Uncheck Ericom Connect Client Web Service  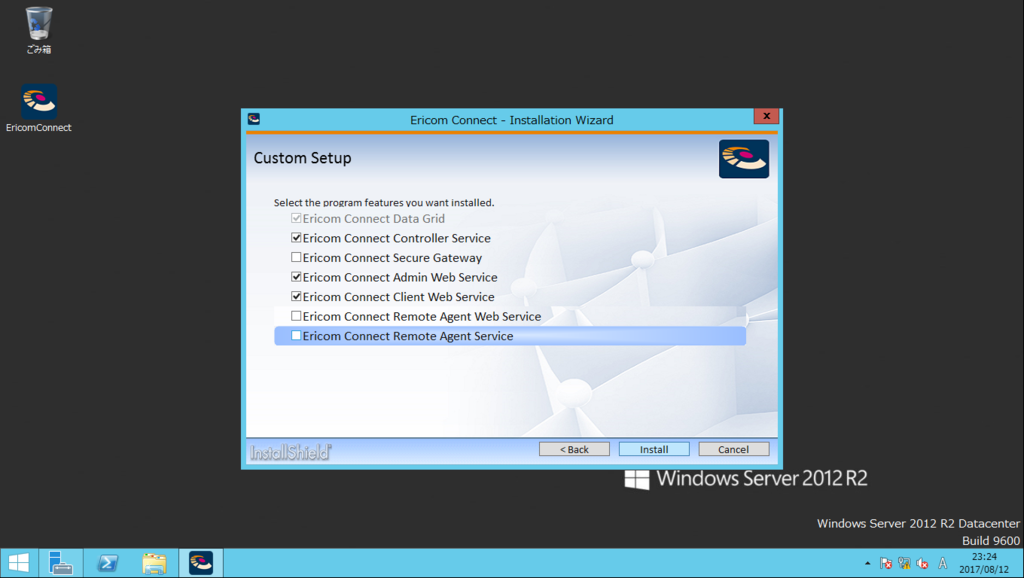tap(296, 297)
